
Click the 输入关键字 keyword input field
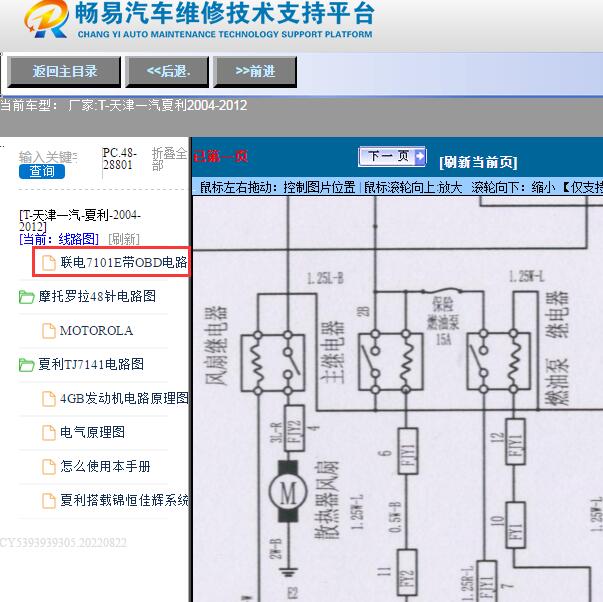coord(48,157)
